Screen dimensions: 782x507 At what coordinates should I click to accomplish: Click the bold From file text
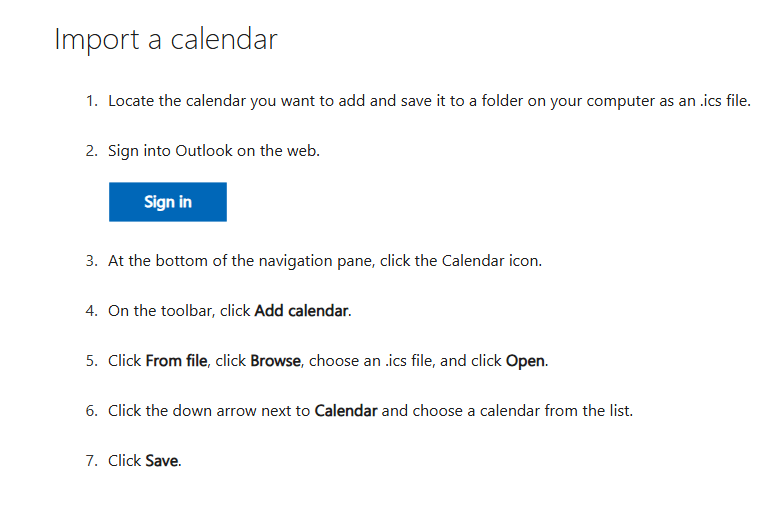click(176, 361)
